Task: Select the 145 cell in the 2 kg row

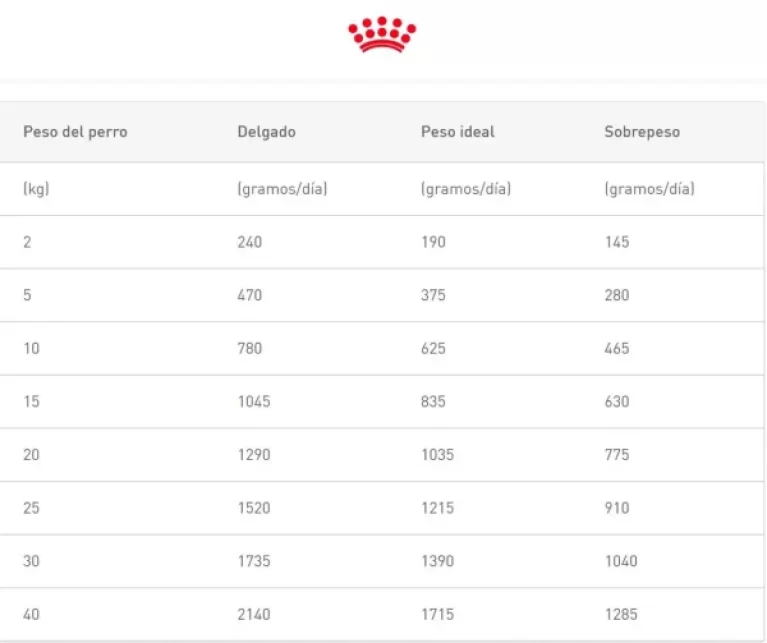Action: (x=617, y=242)
